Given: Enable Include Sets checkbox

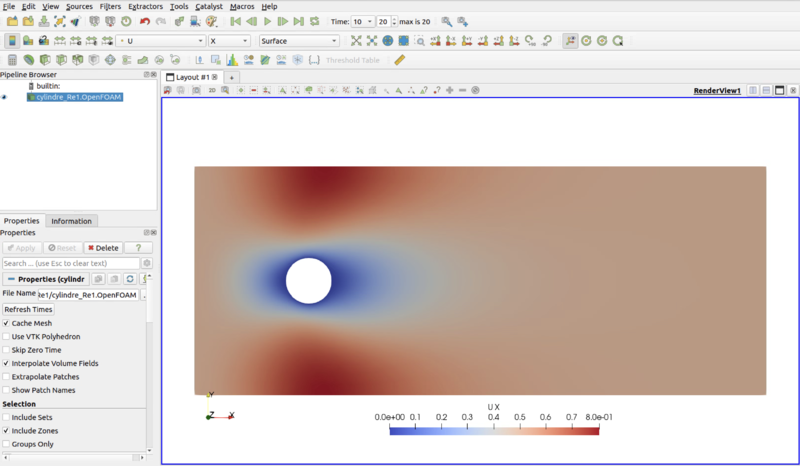Looking at the screenshot, I should (x=6, y=417).
